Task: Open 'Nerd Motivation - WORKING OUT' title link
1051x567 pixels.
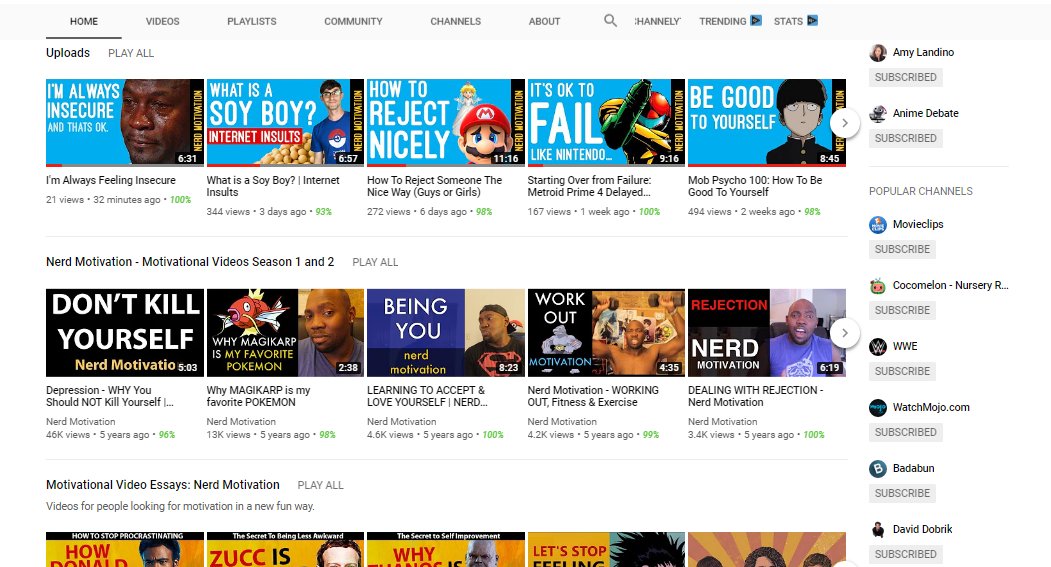Action: [x=593, y=396]
